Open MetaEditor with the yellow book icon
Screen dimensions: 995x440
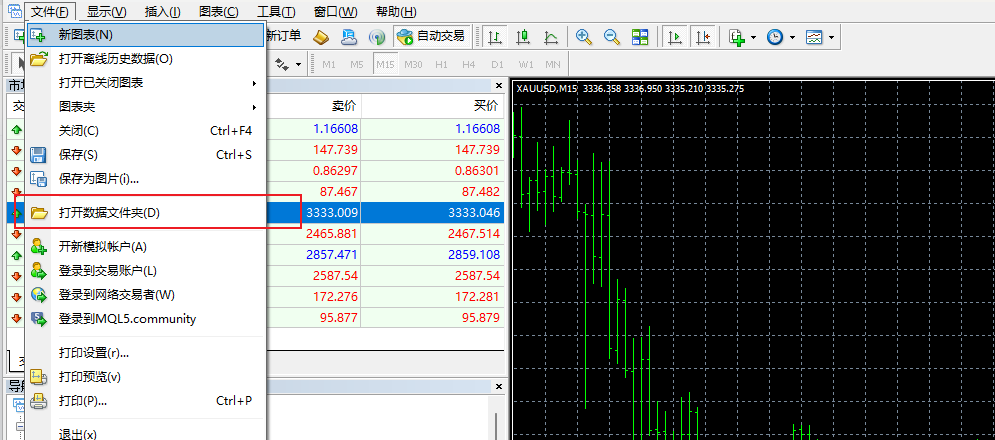click(321, 37)
